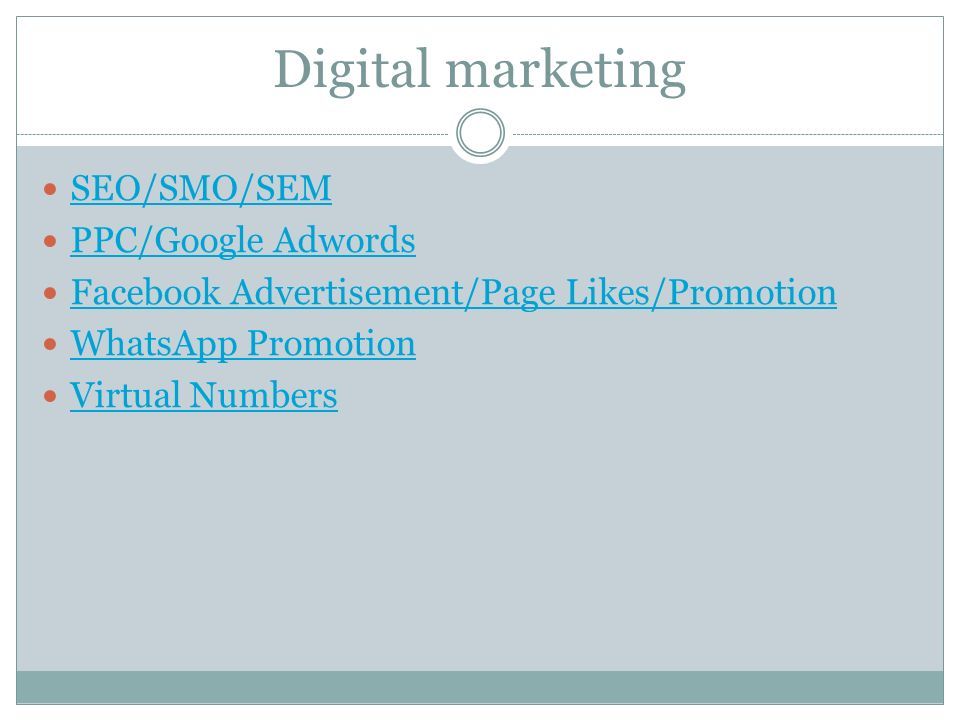Click the teal footer bar of the slide

(480, 687)
